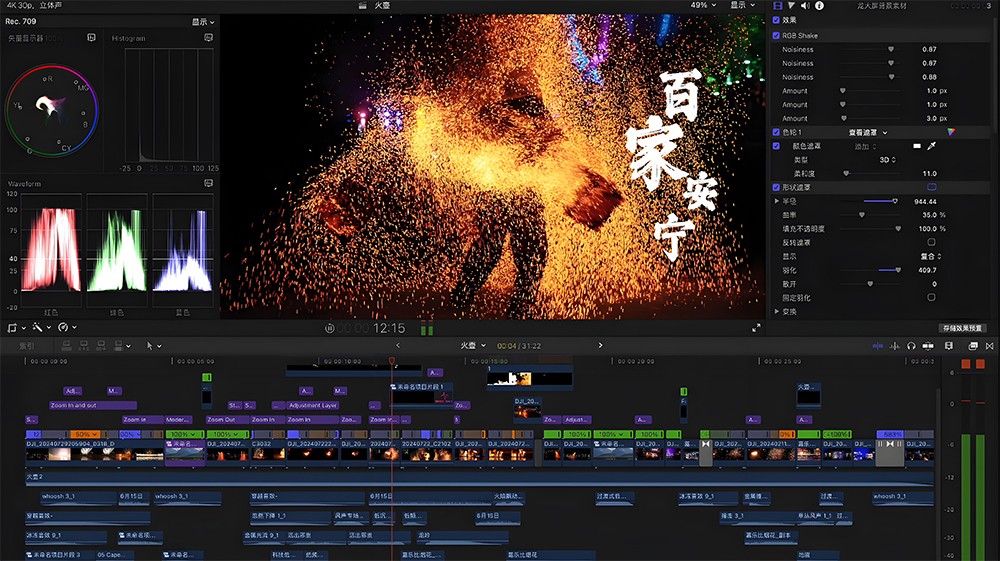Click the insert clip edit icon
Screen dimensions: 1000x561
pos(84,346)
